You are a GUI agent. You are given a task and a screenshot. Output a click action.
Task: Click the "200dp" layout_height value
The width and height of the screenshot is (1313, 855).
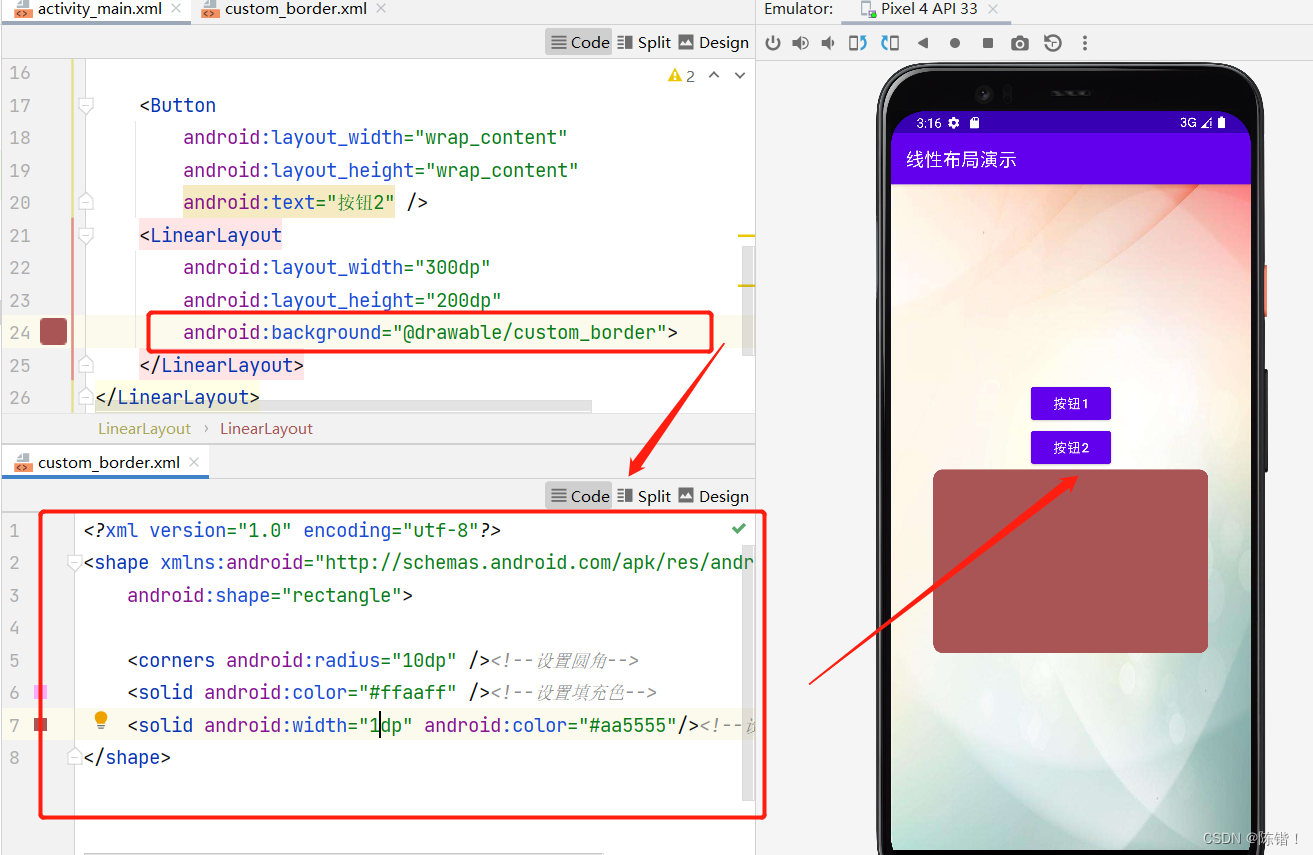[x=463, y=300]
